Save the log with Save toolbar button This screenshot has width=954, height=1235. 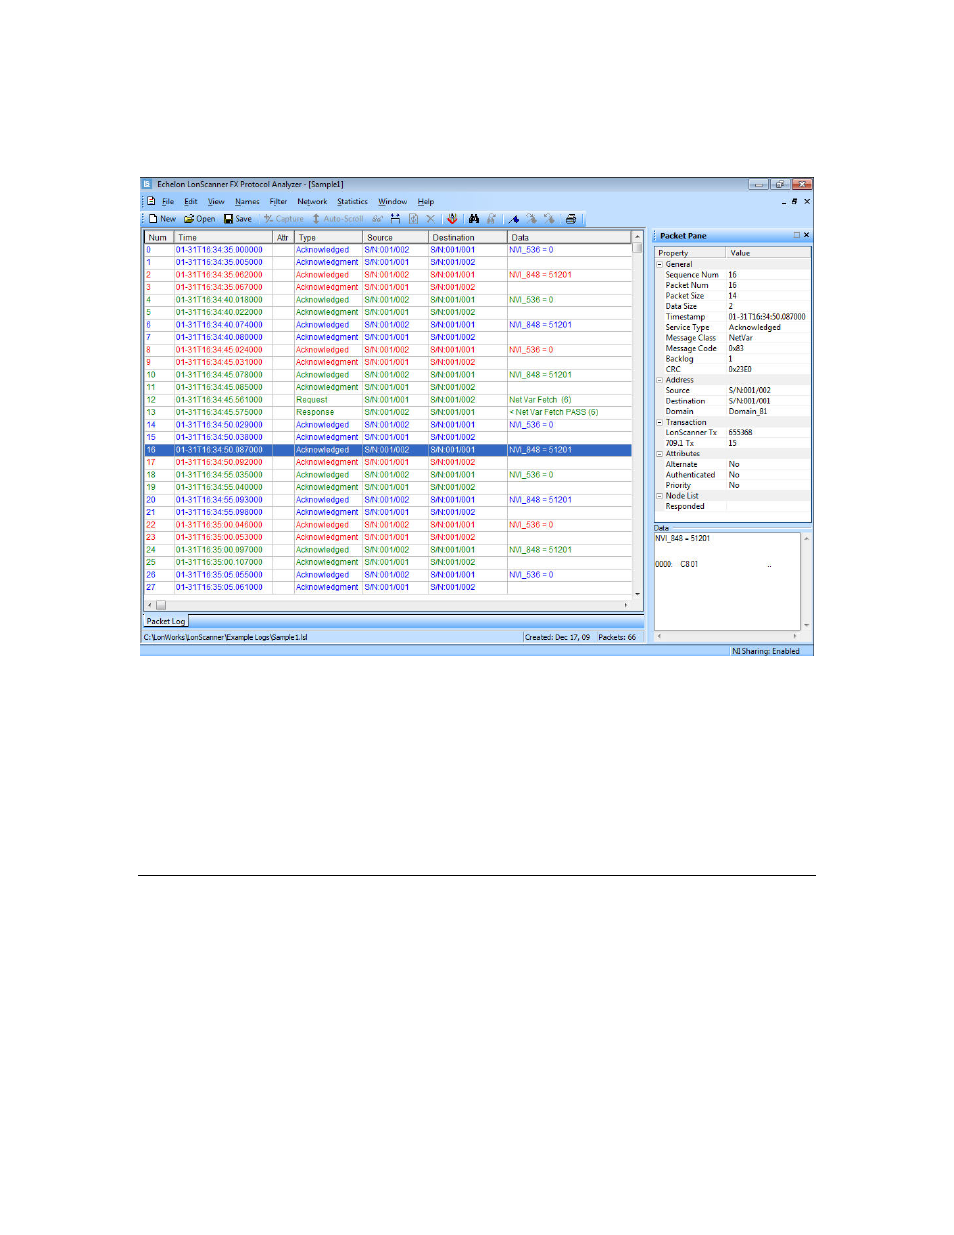238,219
